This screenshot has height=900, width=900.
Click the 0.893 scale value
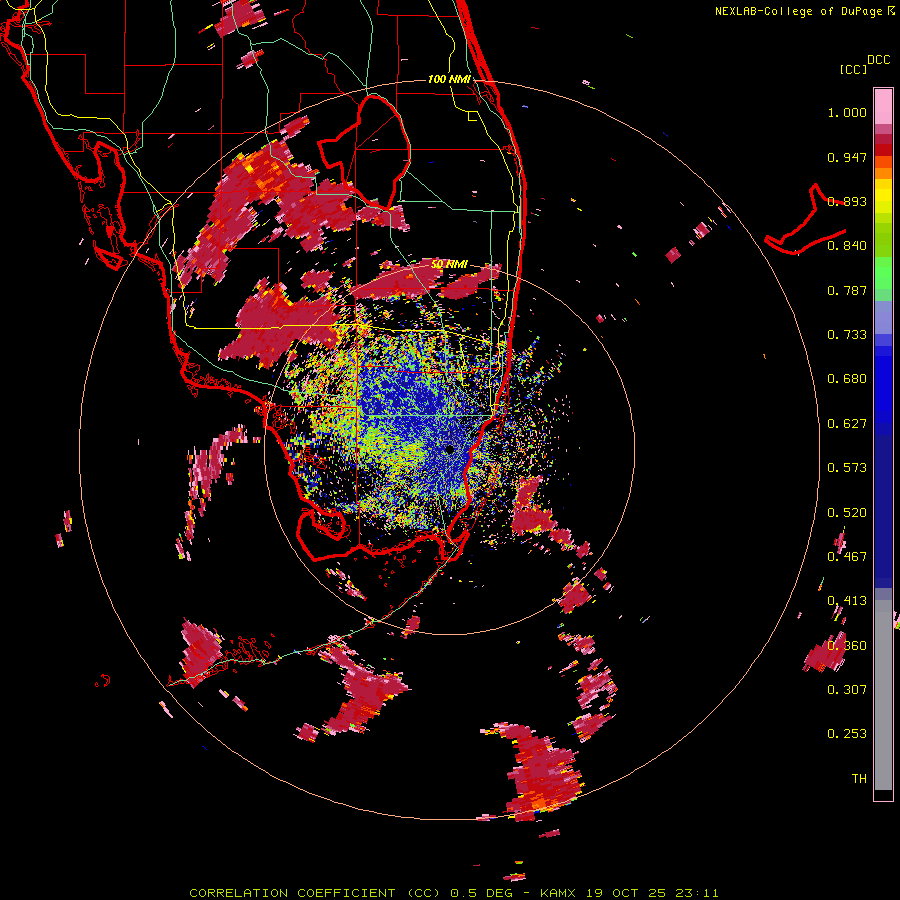click(847, 201)
